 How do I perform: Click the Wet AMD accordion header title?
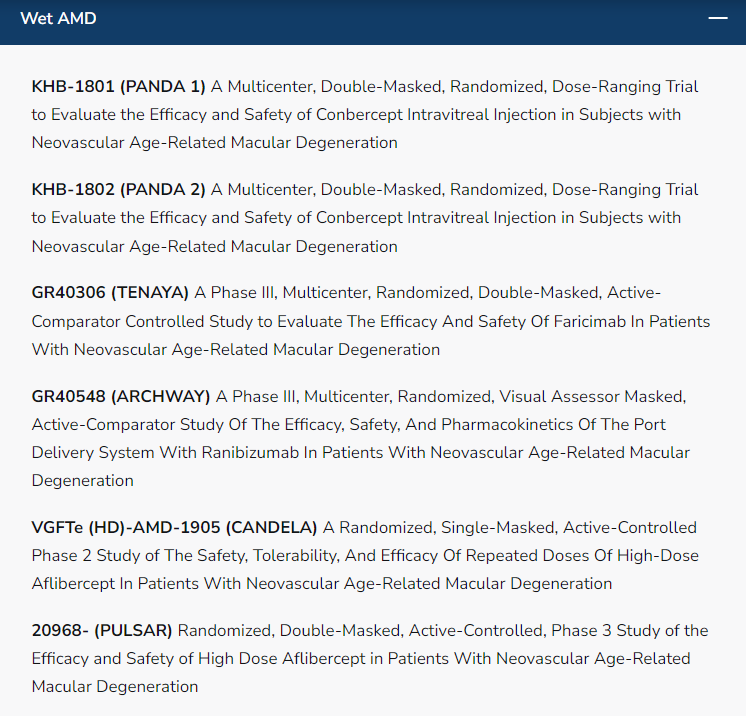(x=58, y=19)
